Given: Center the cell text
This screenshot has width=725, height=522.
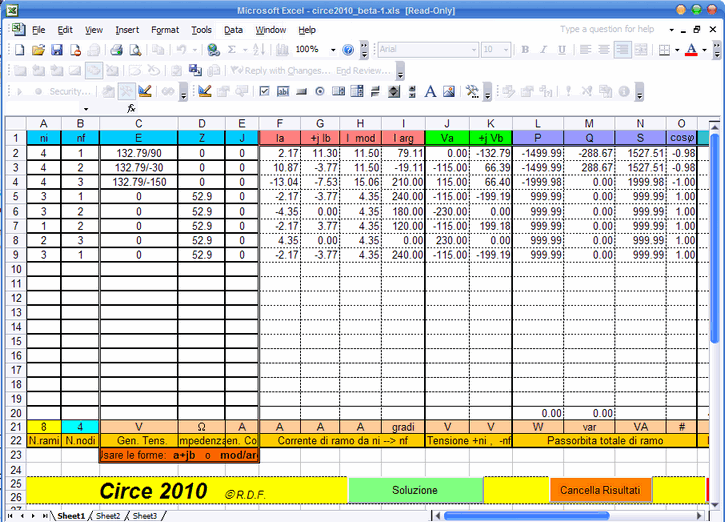Looking at the screenshot, I should (604, 49).
